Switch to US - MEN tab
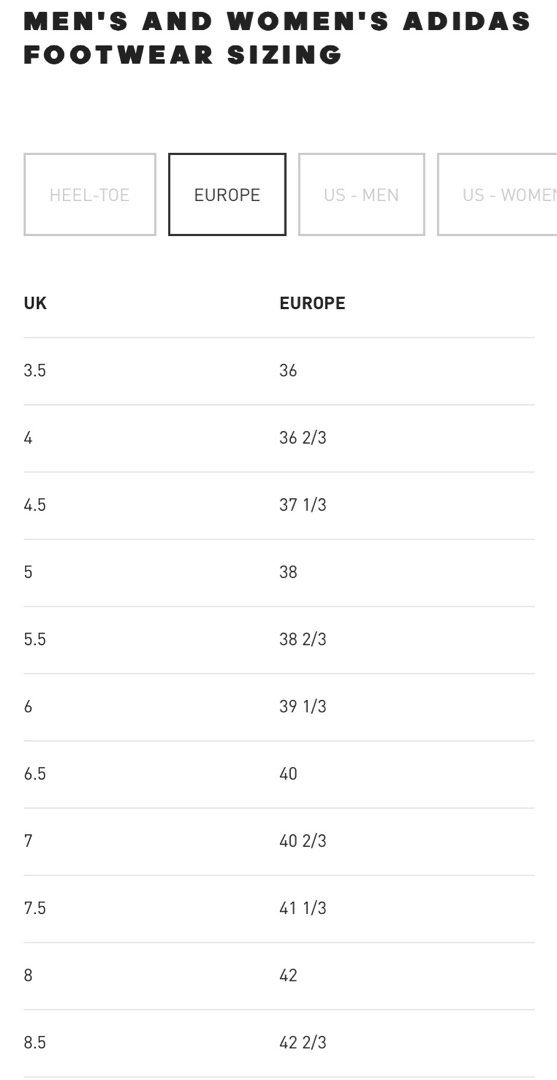The height and width of the screenshot is (1080, 557). tap(361, 195)
